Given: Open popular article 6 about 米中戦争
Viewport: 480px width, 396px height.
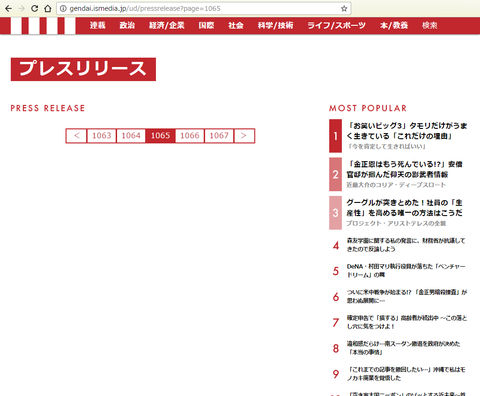Looking at the screenshot, I should 407,296.
